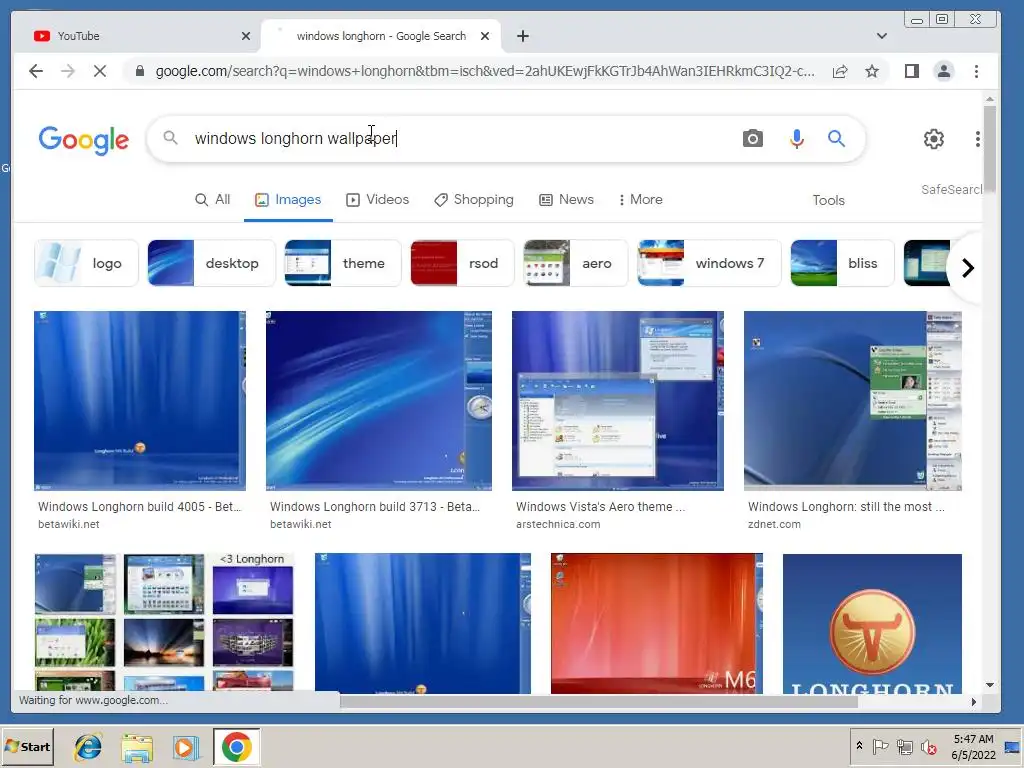Open Longhorn build 4005 image

140,400
